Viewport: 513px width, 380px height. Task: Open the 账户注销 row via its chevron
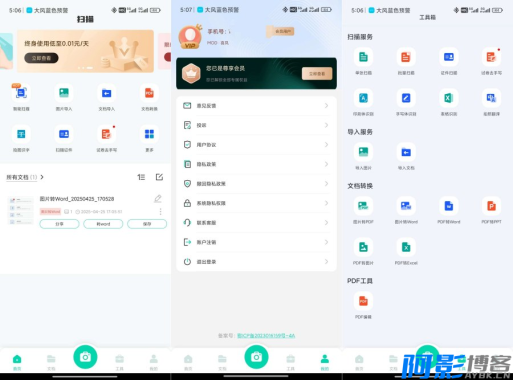point(326,242)
